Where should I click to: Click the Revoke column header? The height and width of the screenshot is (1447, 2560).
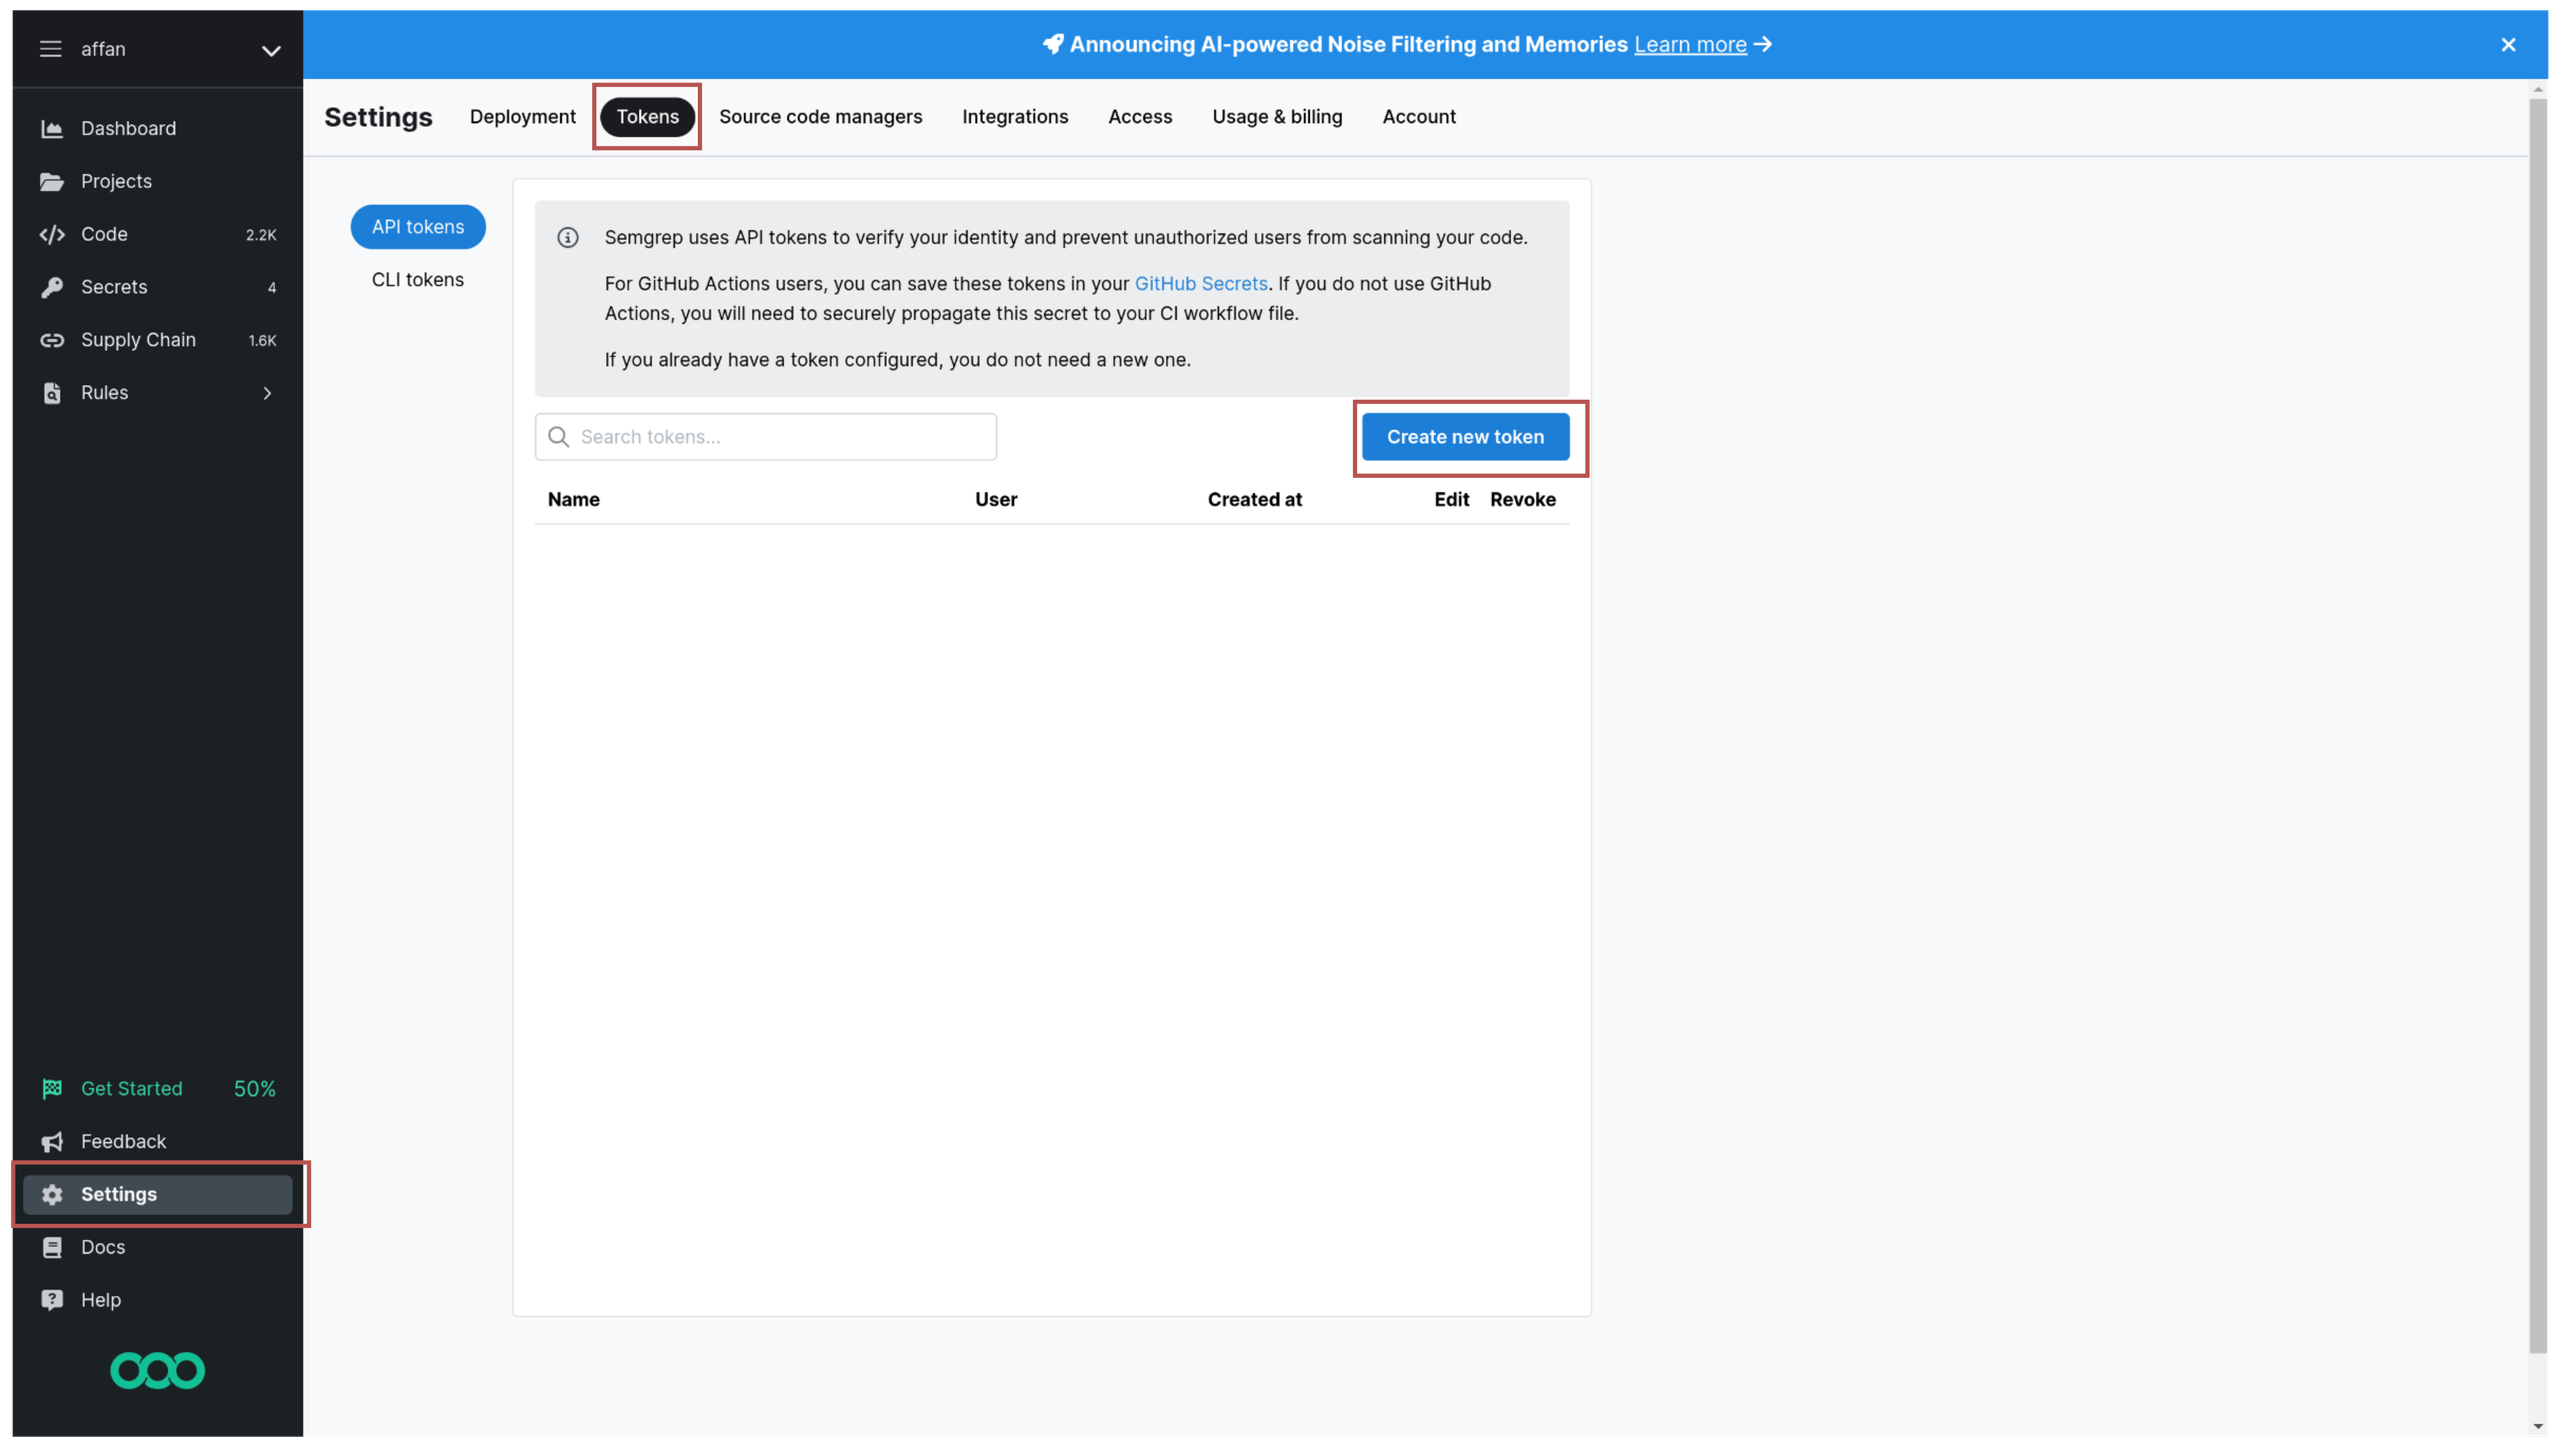pos(1522,500)
